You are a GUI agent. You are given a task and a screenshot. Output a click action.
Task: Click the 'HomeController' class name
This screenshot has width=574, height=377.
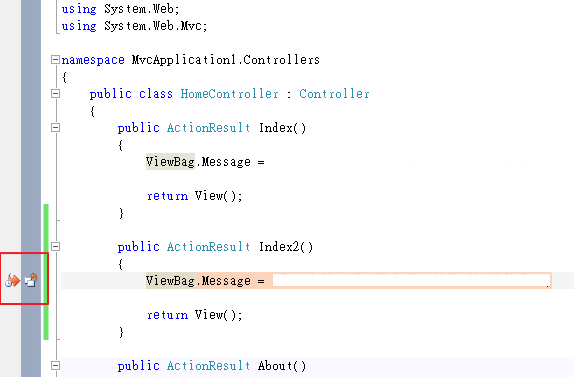pyautogui.click(x=230, y=94)
